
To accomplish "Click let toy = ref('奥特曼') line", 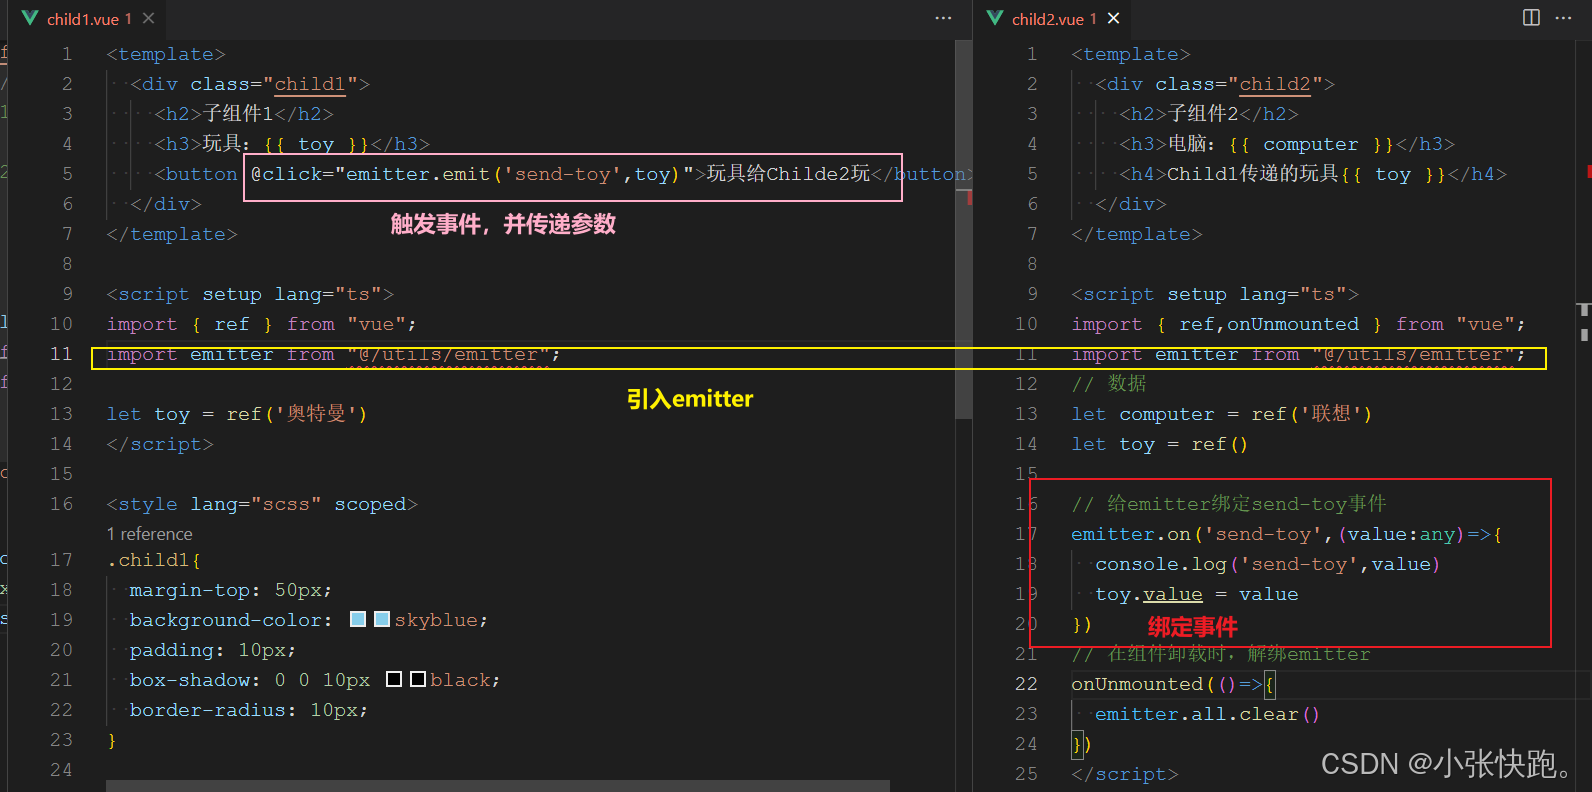I will point(237,414).
